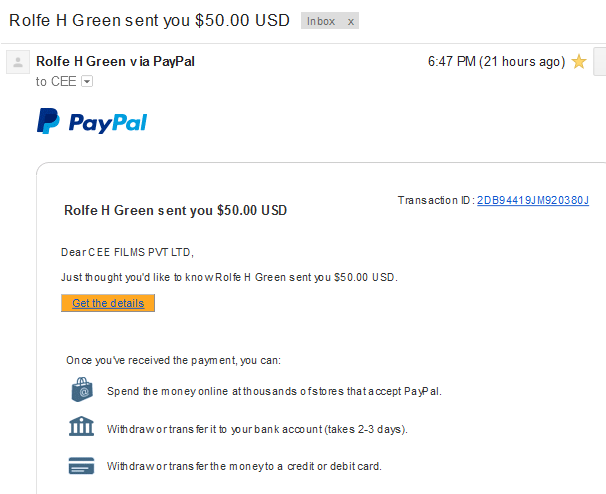This screenshot has width=606, height=494.
Task: Click the Inbox label tag
Action: (x=321, y=21)
